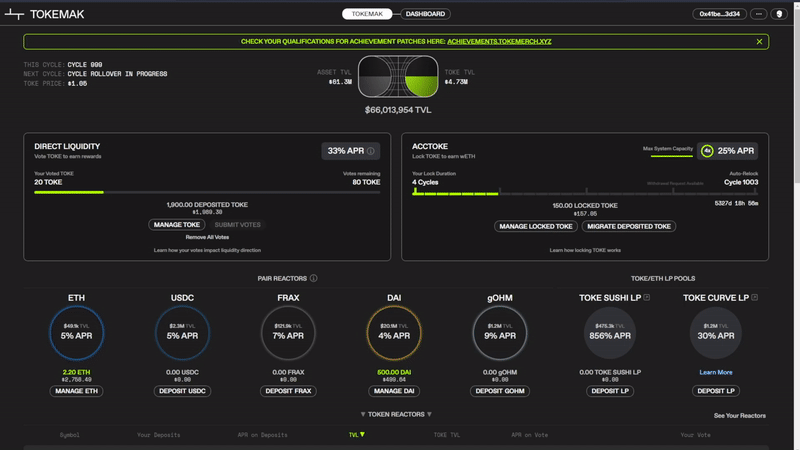Viewport: 800px width, 450px height.
Task: Sort the table by TVL column
Action: click(357, 435)
